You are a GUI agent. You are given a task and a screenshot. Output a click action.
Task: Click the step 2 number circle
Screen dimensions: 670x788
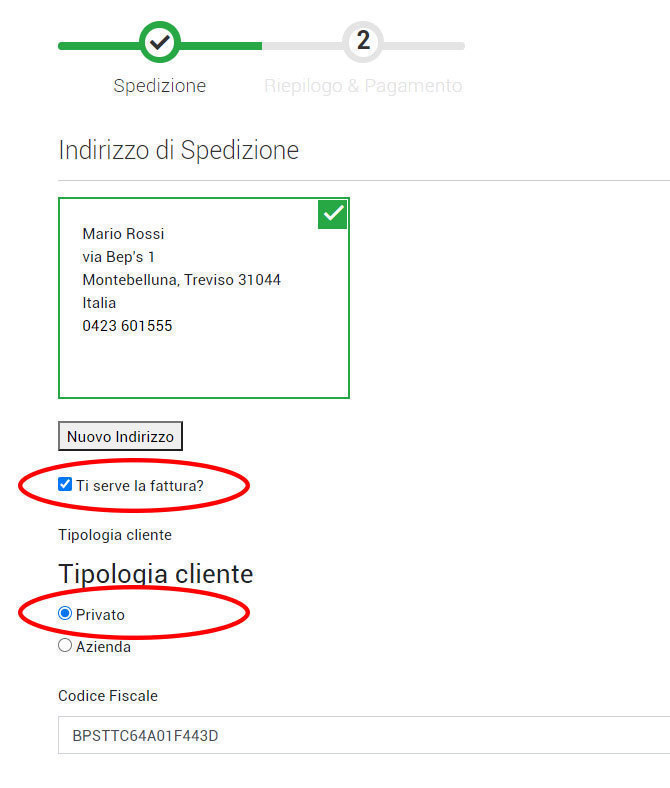pos(363,42)
